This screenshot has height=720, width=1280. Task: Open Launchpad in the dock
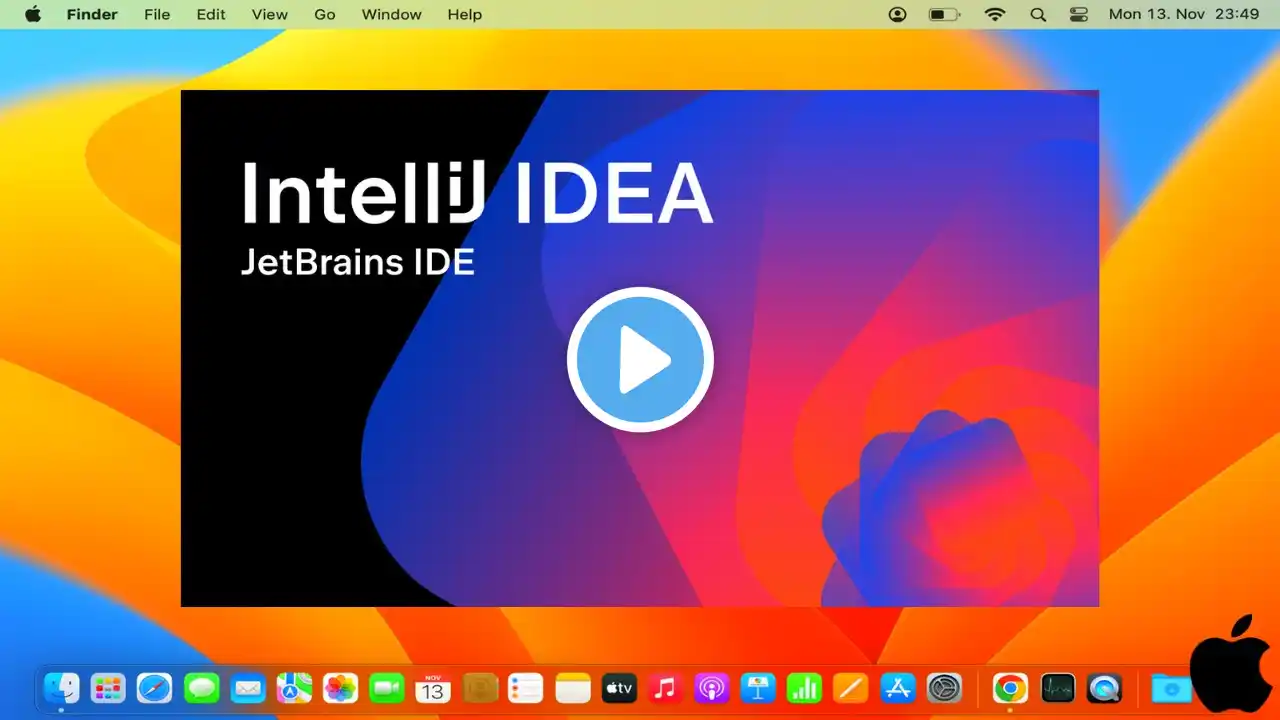click(x=108, y=688)
